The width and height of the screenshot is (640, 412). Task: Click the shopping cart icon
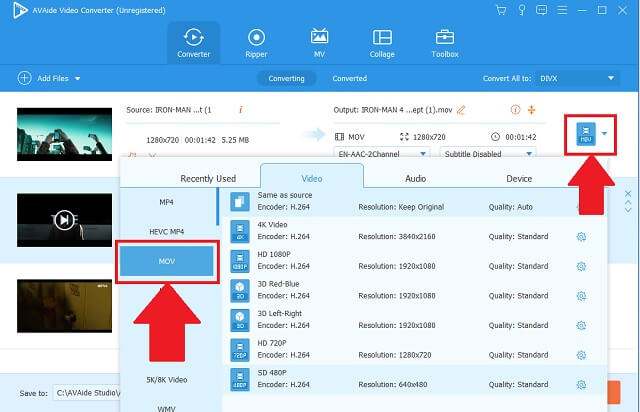coord(501,10)
